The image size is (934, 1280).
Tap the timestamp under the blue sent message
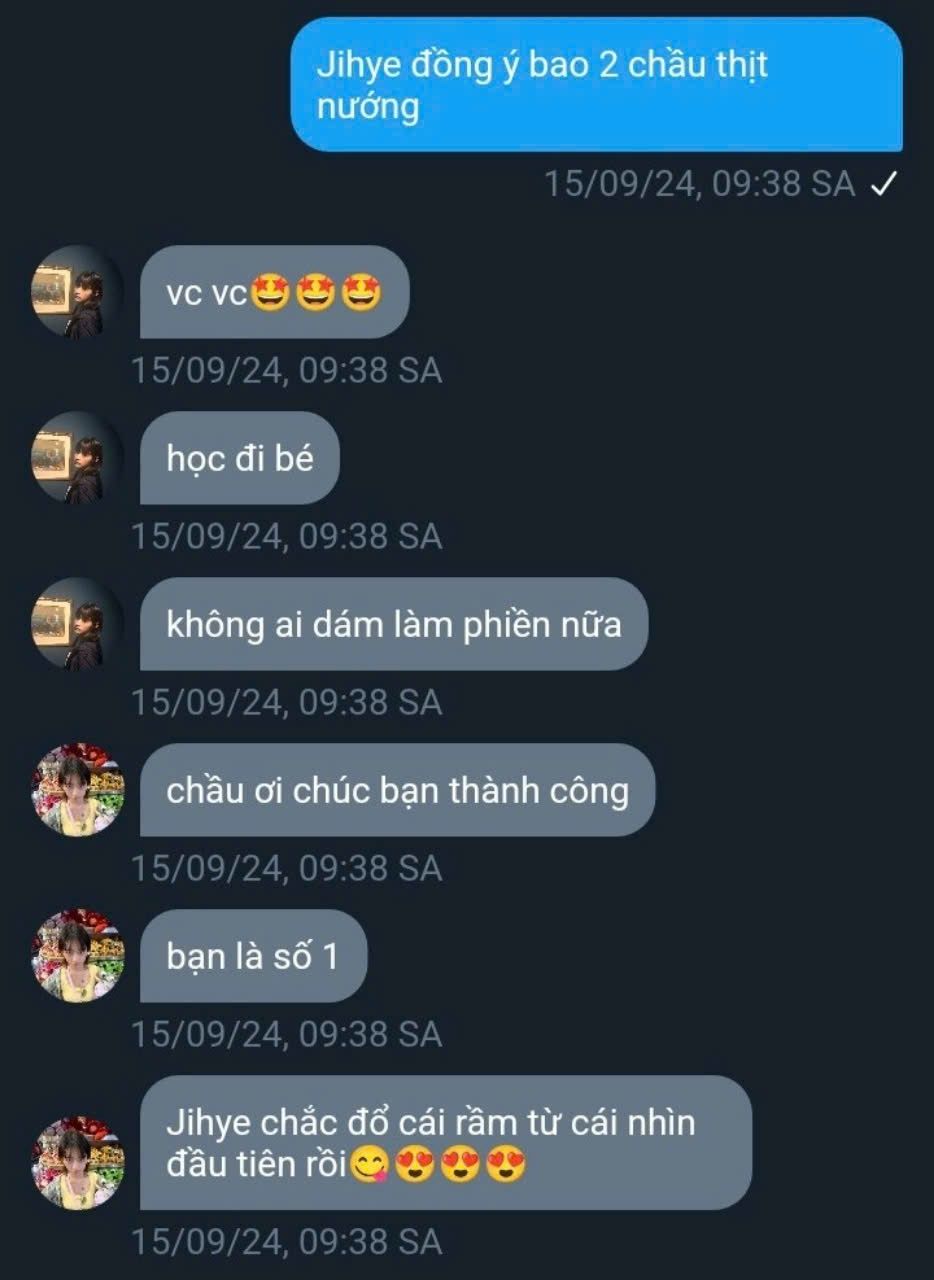click(699, 184)
